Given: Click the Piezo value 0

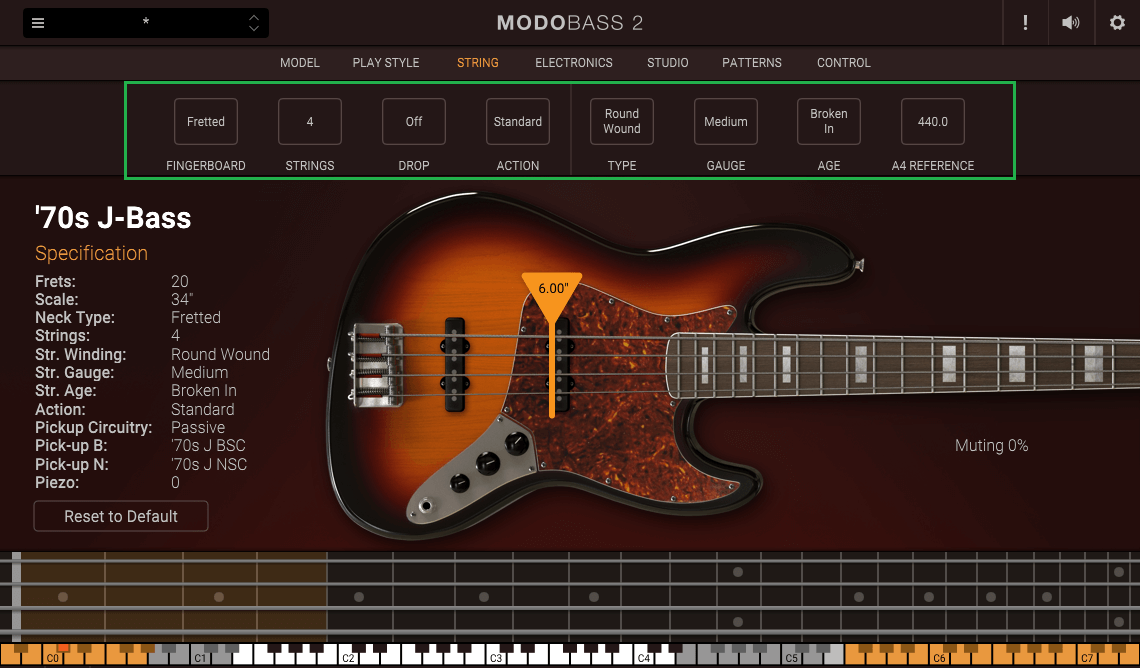Looking at the screenshot, I should point(175,483).
